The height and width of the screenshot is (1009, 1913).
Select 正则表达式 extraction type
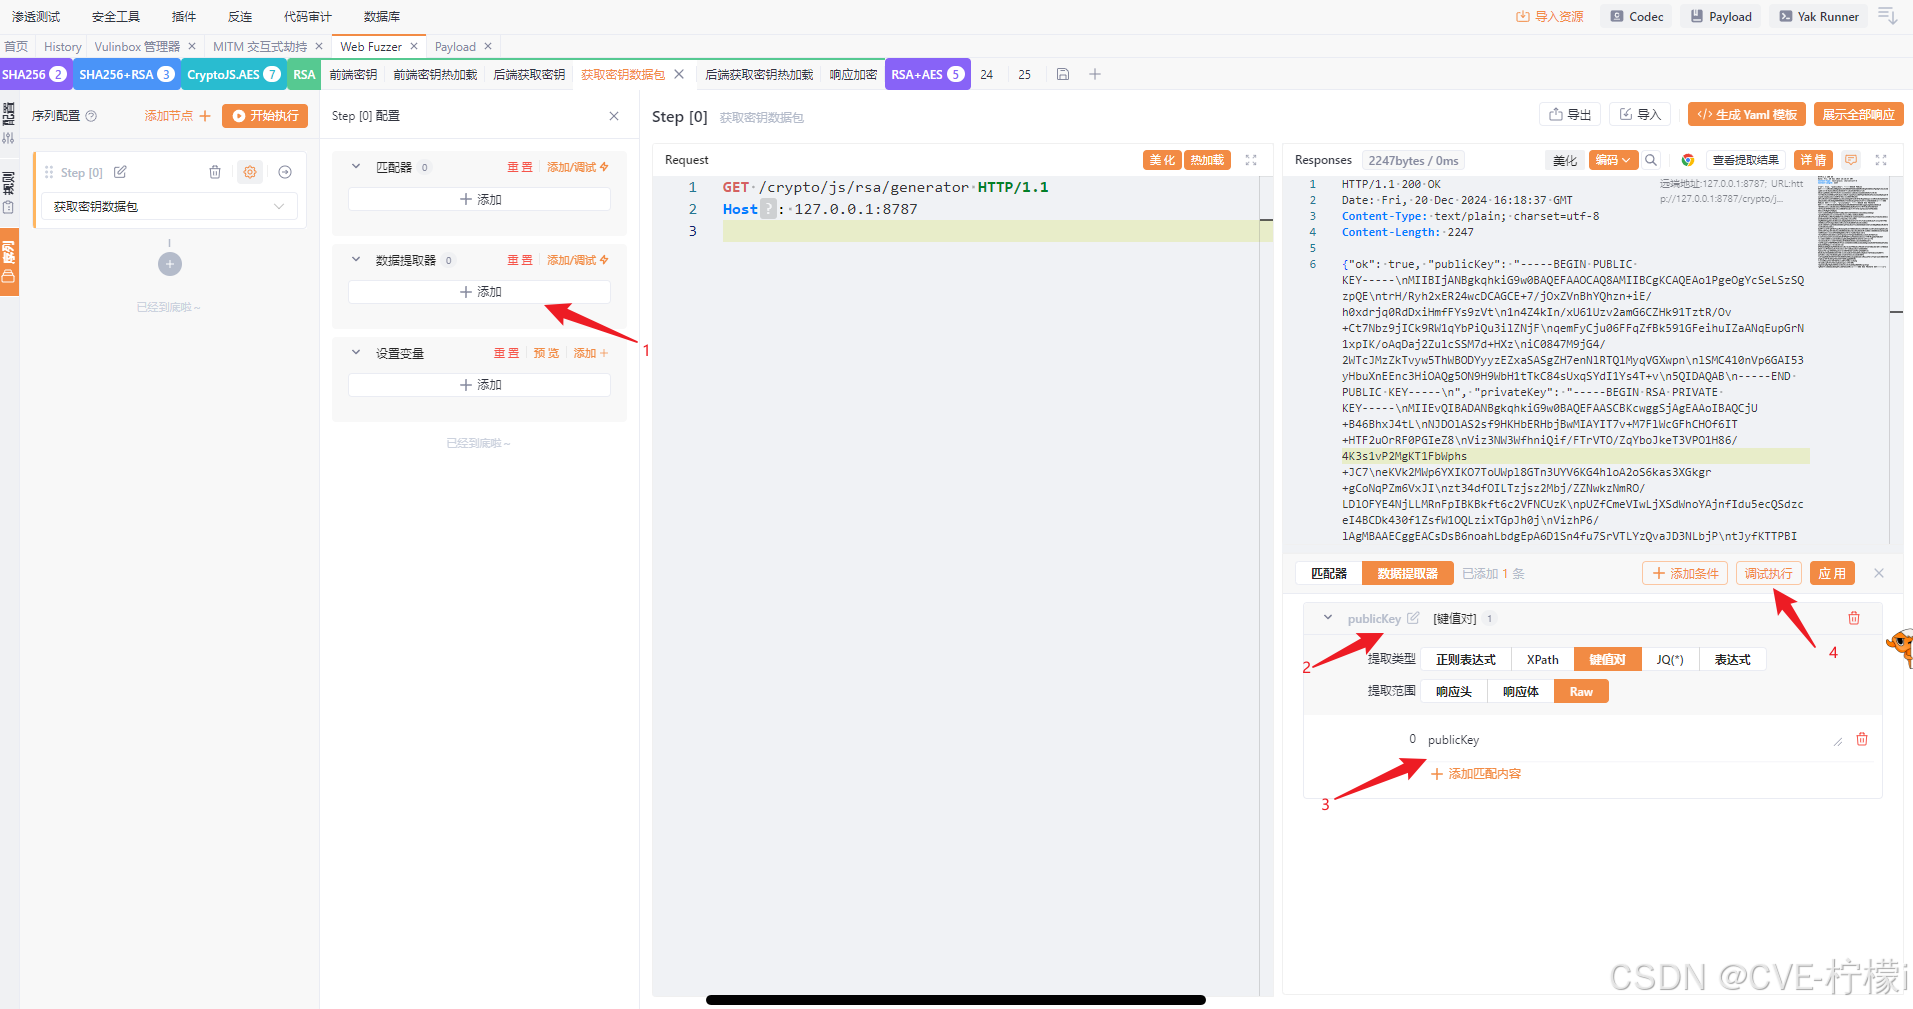[x=1466, y=660]
